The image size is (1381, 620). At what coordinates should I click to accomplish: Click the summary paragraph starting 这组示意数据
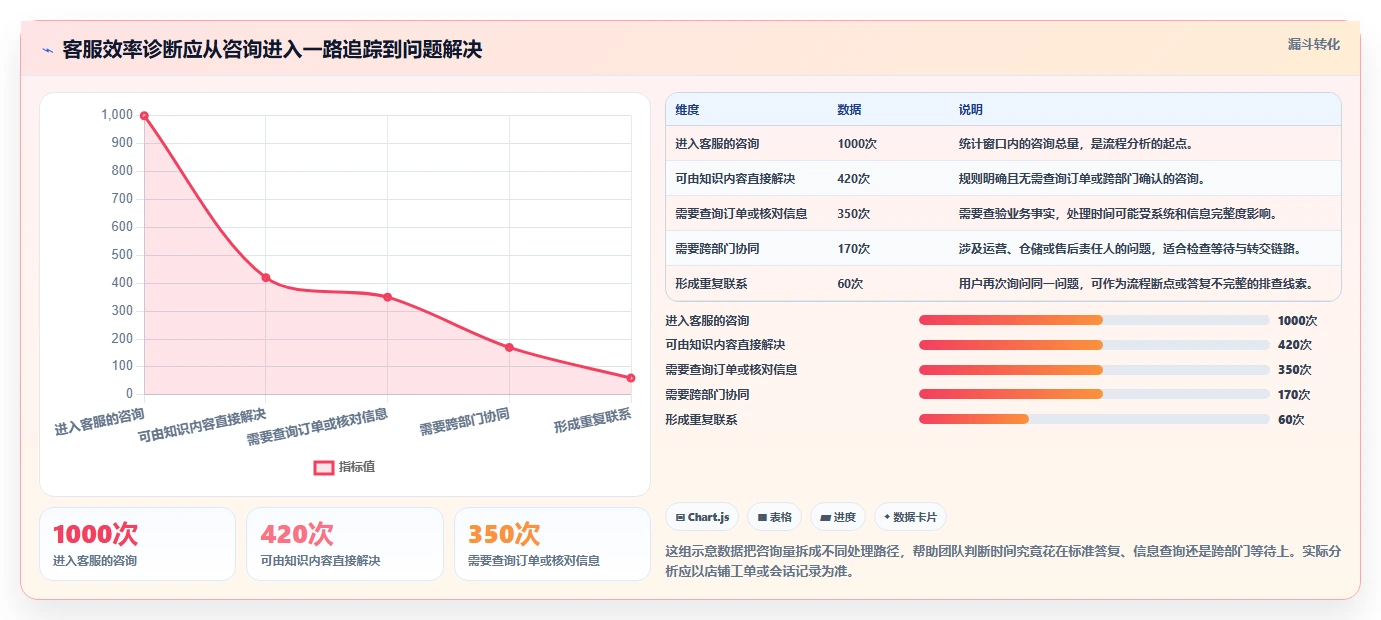click(1003, 561)
